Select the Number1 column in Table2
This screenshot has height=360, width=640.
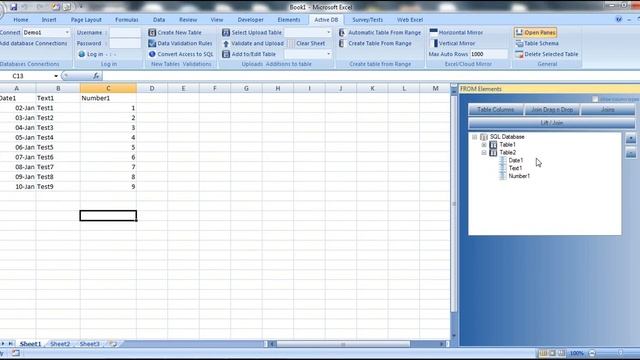(519, 176)
